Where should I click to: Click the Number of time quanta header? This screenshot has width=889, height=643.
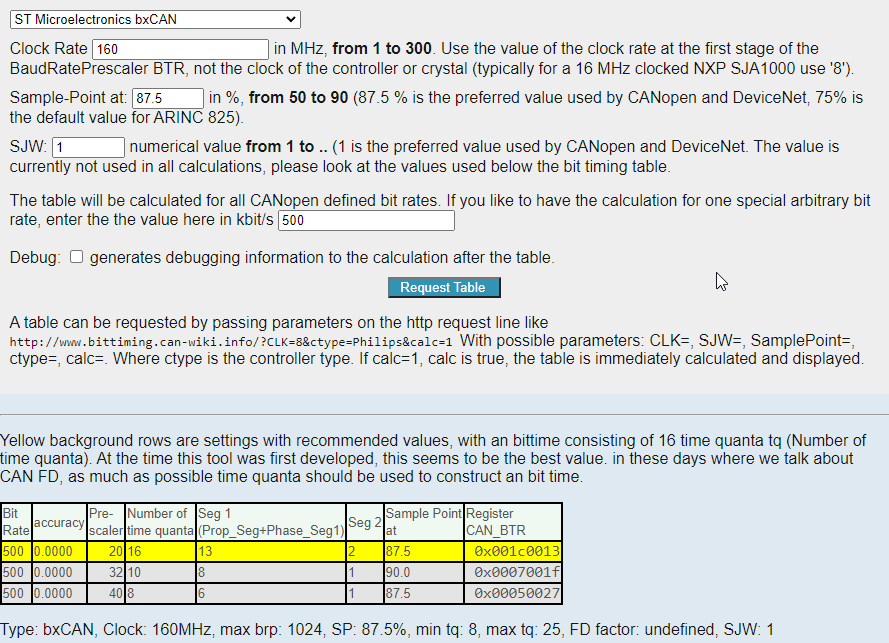click(160, 522)
